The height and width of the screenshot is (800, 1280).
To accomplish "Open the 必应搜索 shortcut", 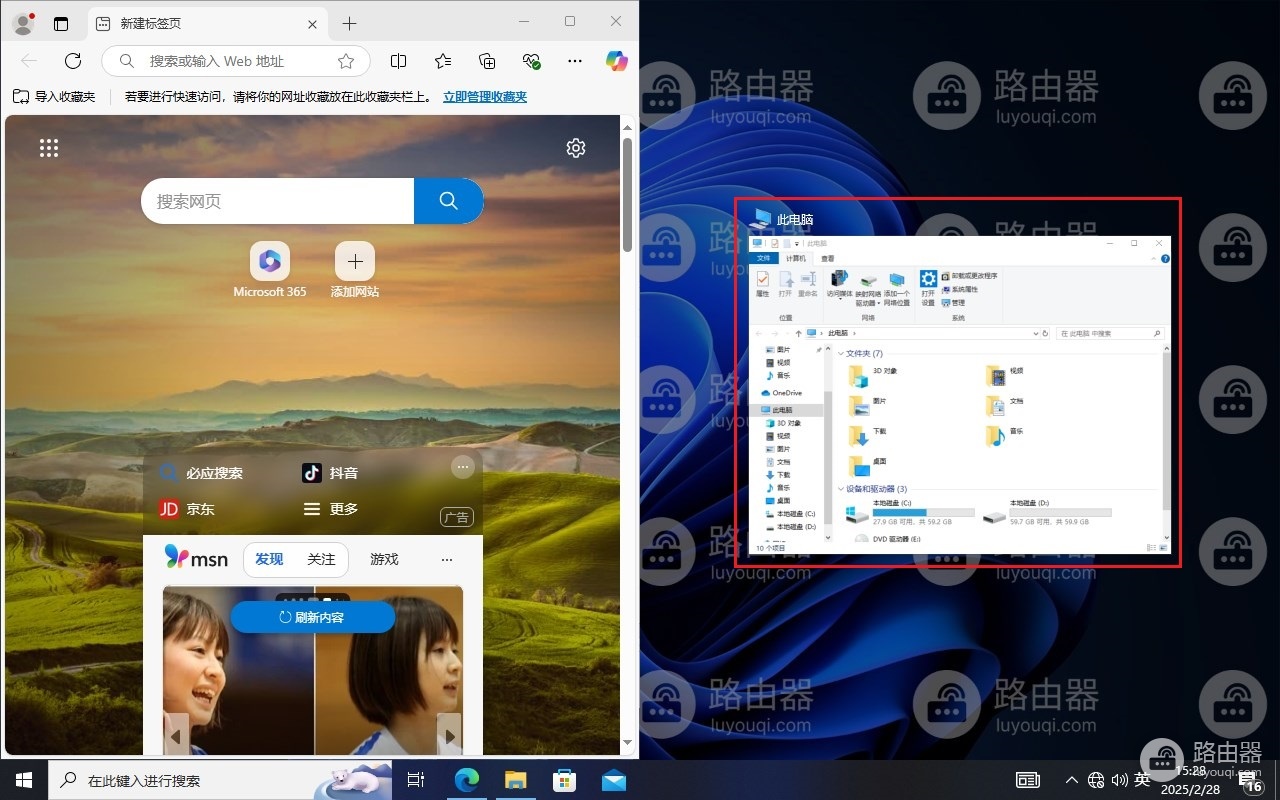I will click(202, 473).
